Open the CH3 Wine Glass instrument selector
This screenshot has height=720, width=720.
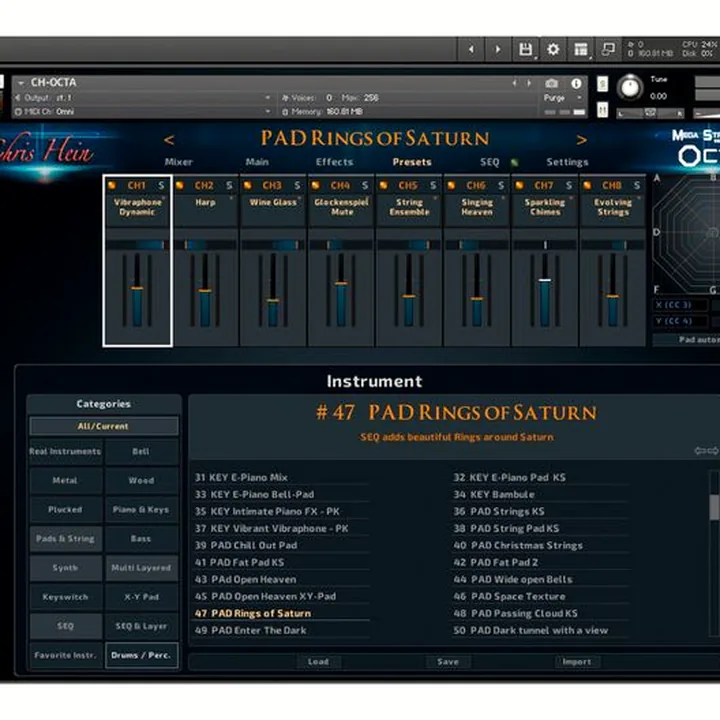[x=273, y=207]
